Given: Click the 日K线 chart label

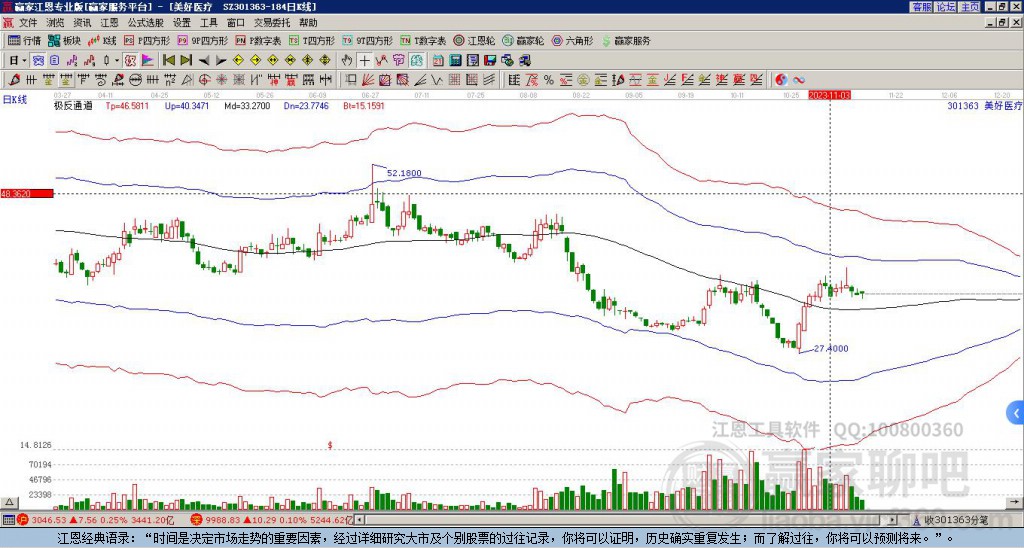Looking at the screenshot, I should [x=16, y=99].
